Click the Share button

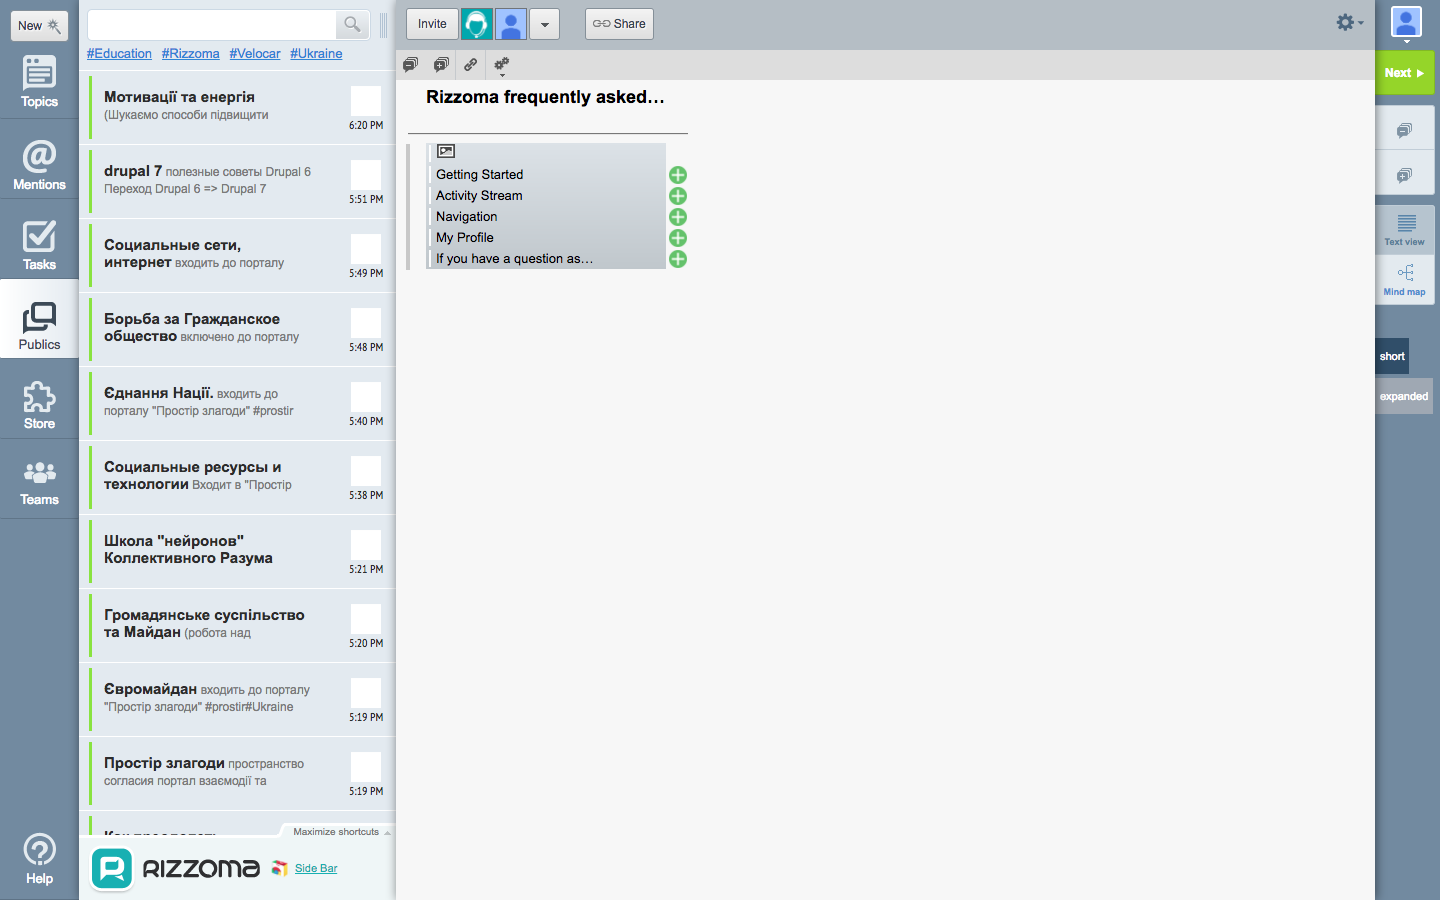619,24
